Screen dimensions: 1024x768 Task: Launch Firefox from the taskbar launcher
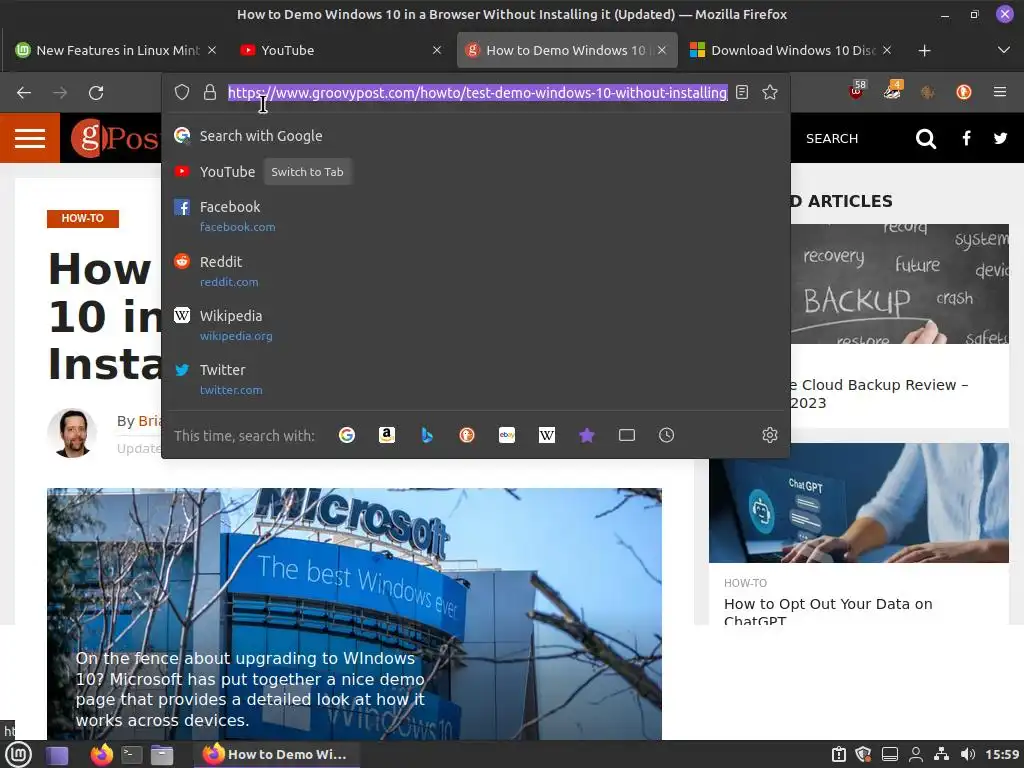click(102, 755)
